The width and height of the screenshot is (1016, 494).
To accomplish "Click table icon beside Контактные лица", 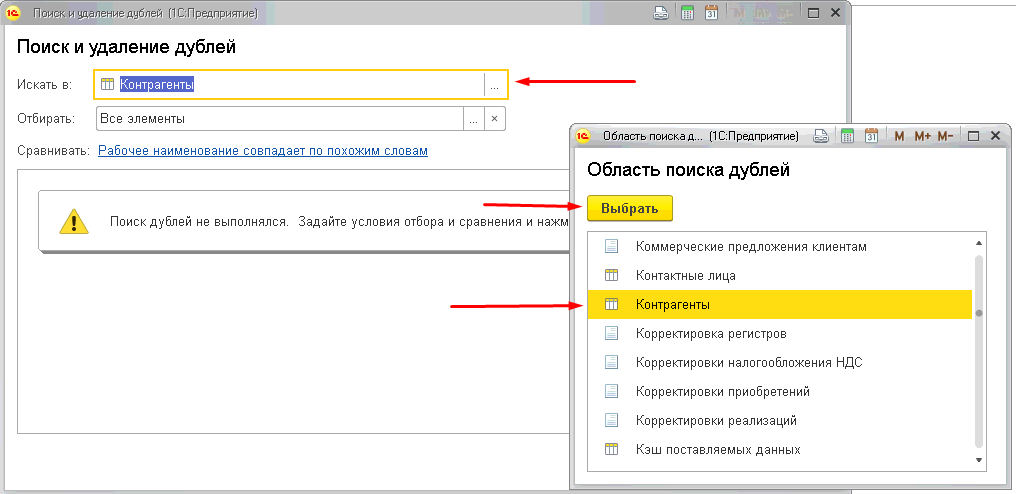I will 612,276.
